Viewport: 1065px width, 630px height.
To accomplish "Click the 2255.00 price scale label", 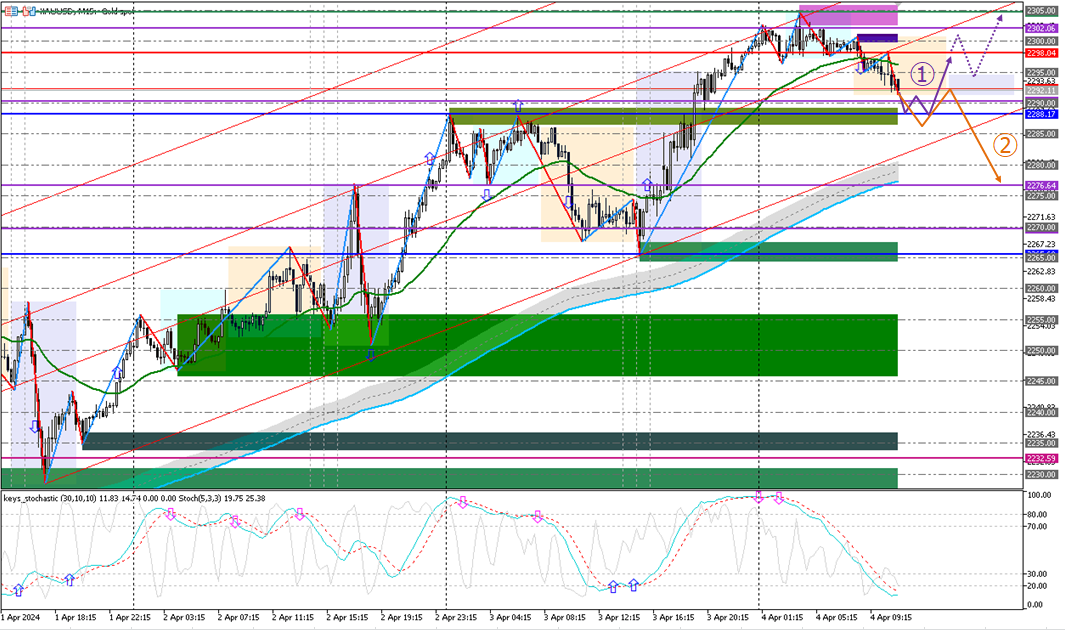I will click(1041, 320).
